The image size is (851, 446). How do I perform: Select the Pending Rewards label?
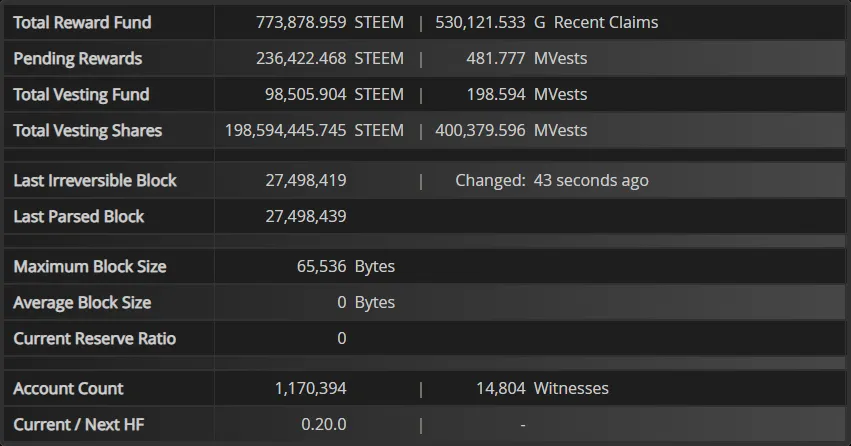tap(78, 59)
